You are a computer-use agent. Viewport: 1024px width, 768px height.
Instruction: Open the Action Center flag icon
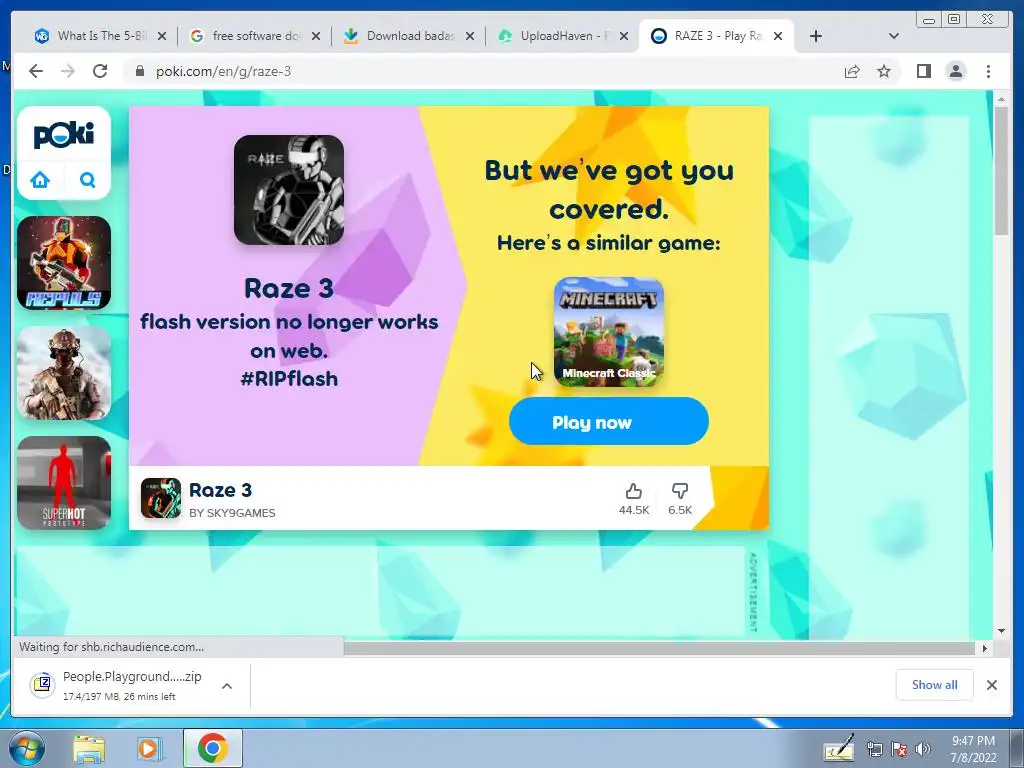coord(899,748)
